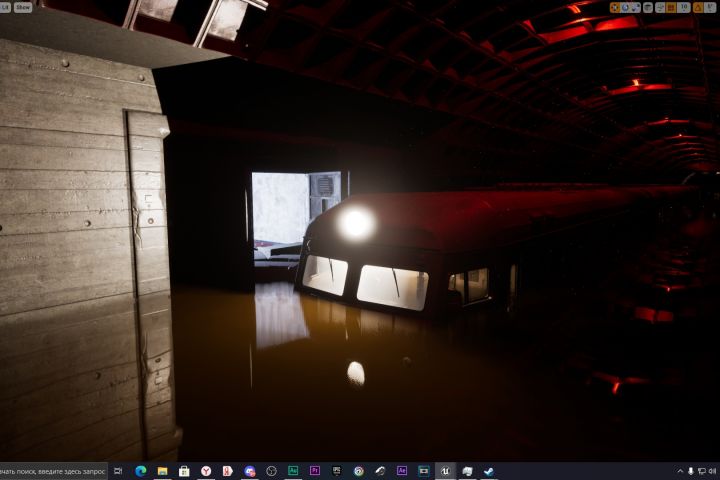
Task: Open the teal screen-capture app icon
Action: pos(423,471)
